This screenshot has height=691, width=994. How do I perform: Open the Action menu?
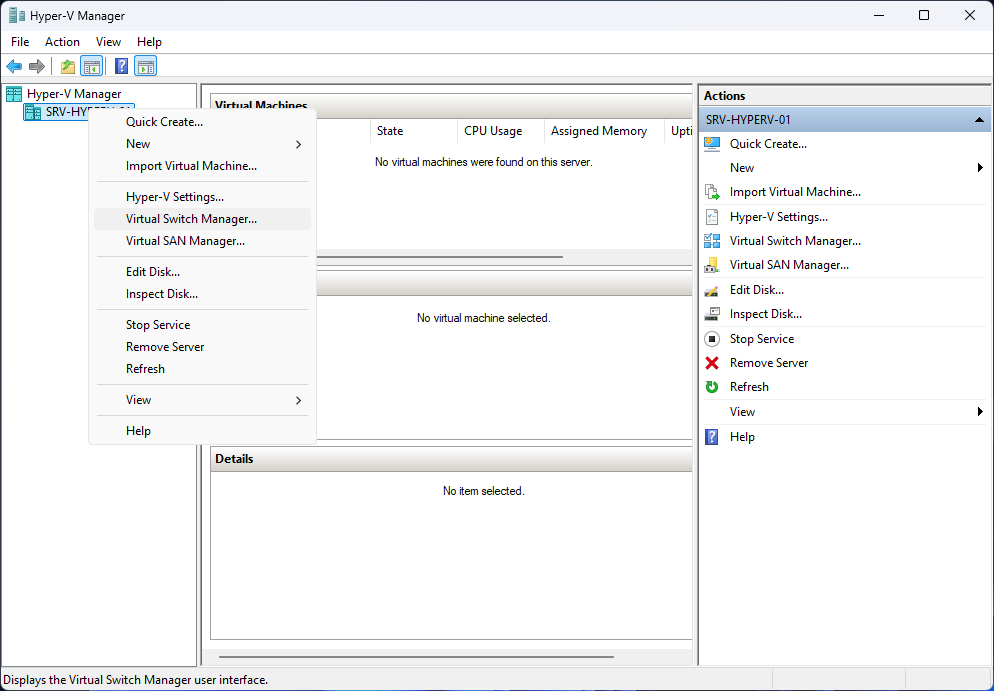point(62,42)
